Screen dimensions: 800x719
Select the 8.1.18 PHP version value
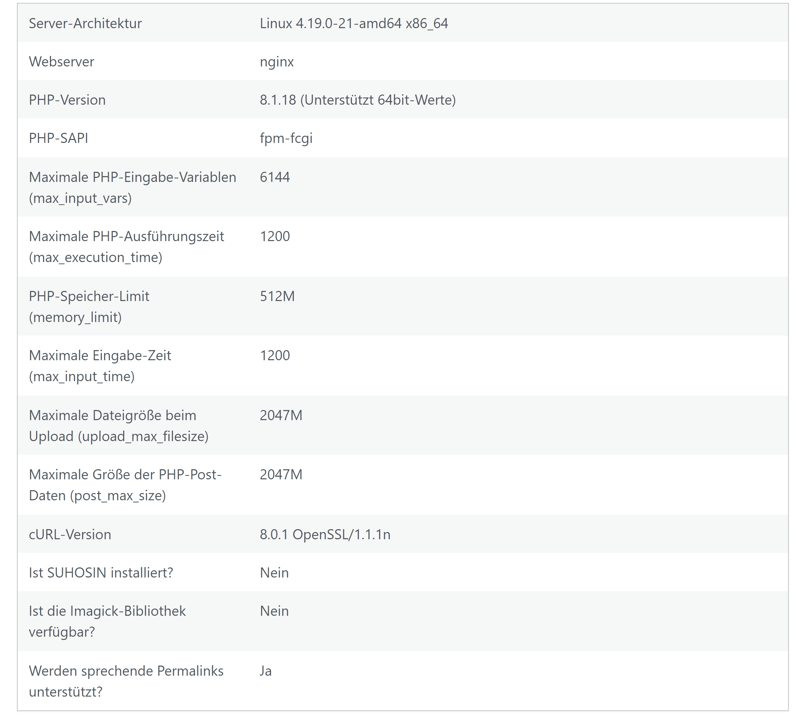coord(357,100)
